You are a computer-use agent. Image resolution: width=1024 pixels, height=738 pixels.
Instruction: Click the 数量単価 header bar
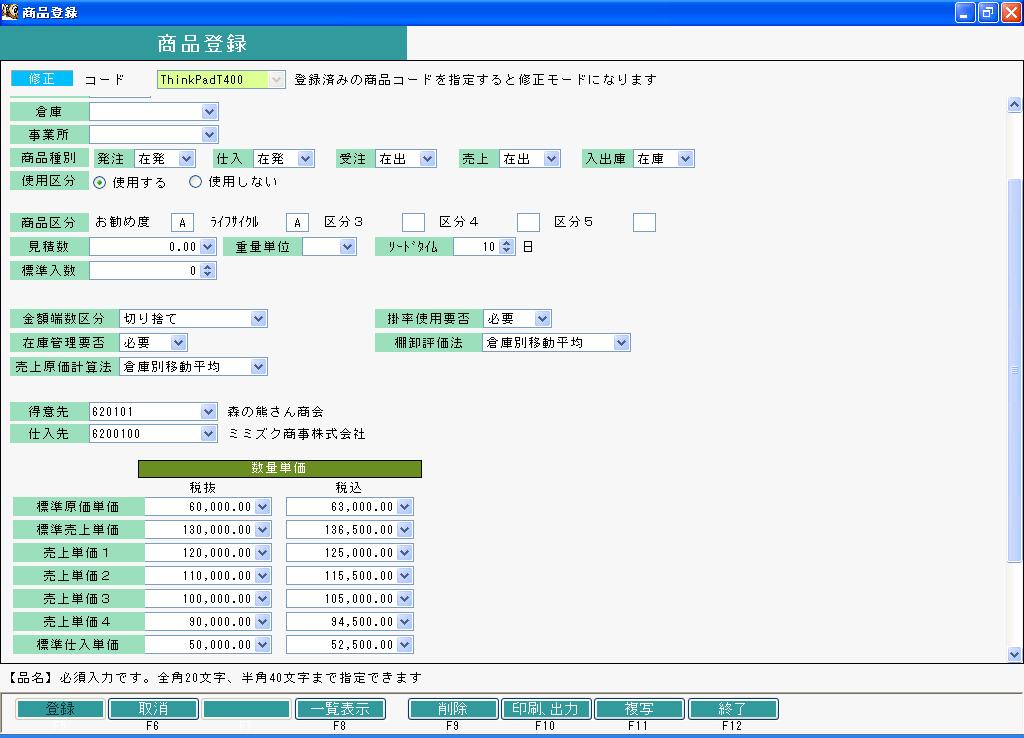280,468
